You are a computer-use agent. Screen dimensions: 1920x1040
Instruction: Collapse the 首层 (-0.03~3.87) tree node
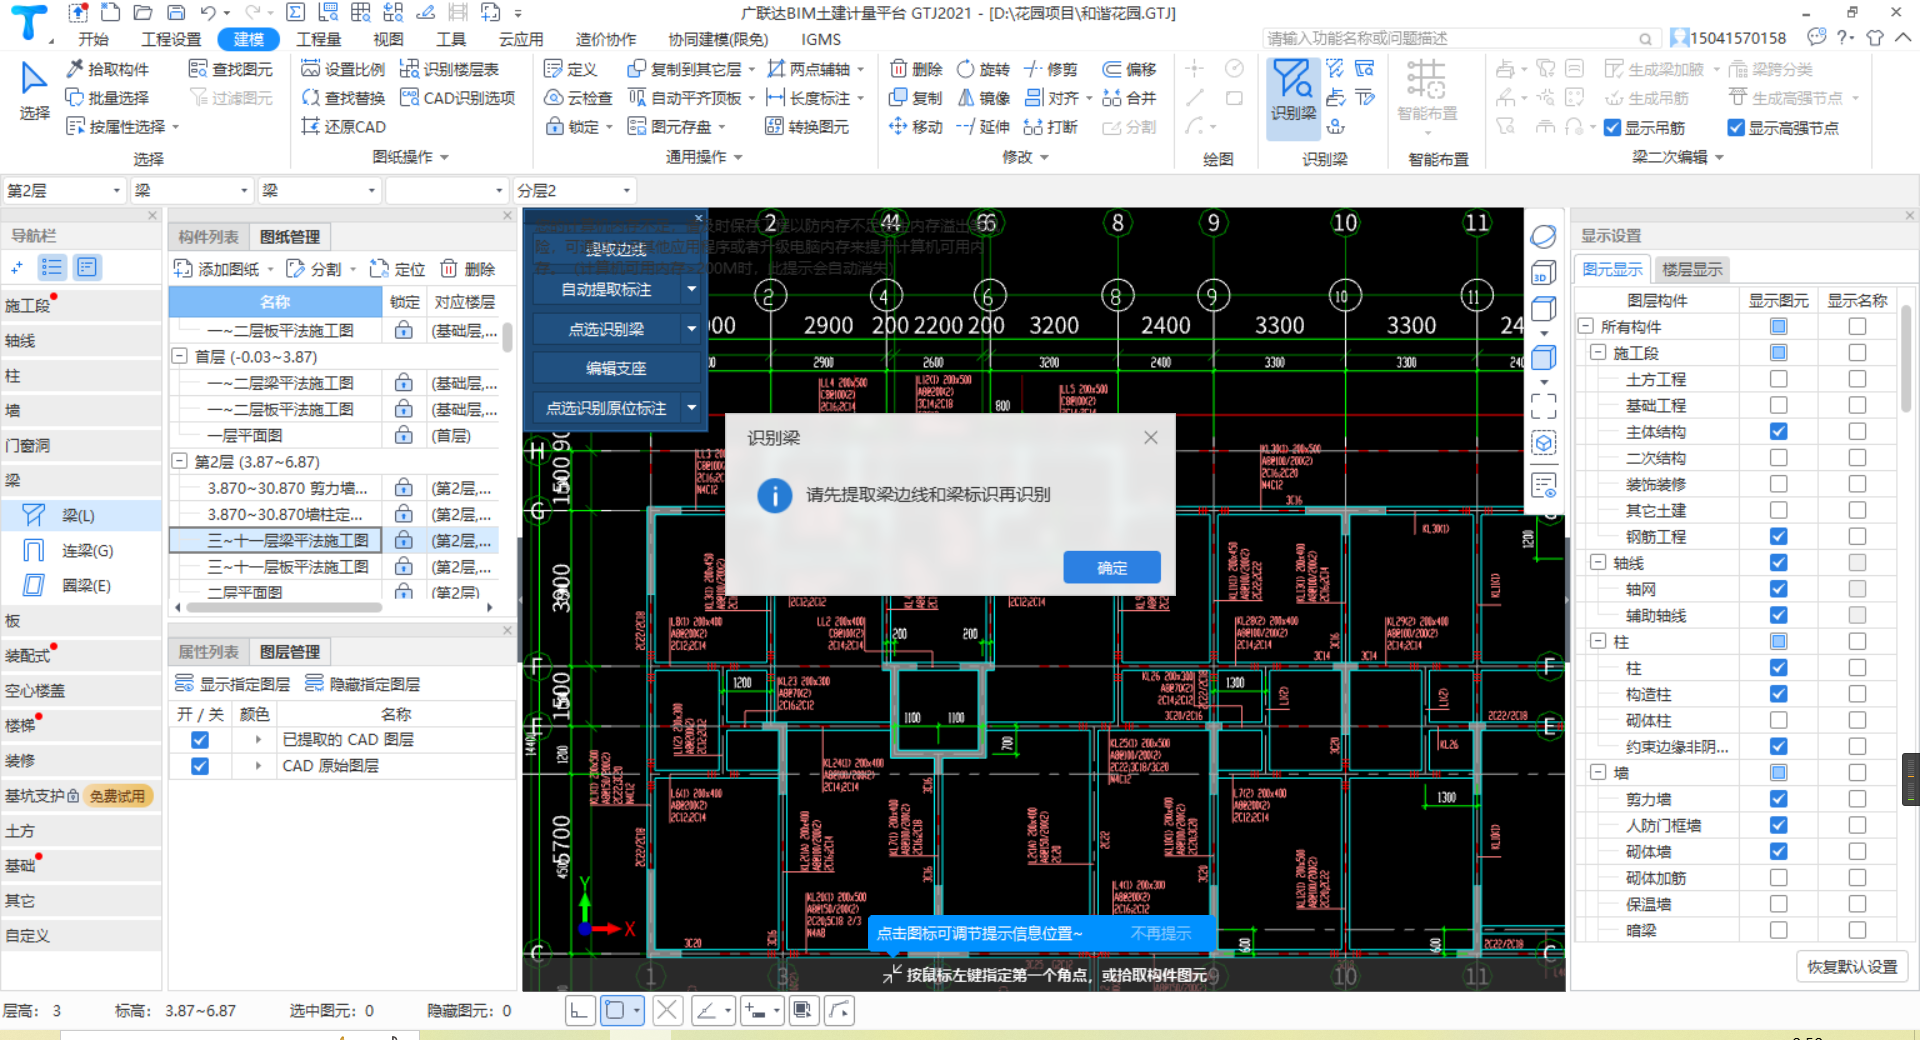[x=180, y=356]
